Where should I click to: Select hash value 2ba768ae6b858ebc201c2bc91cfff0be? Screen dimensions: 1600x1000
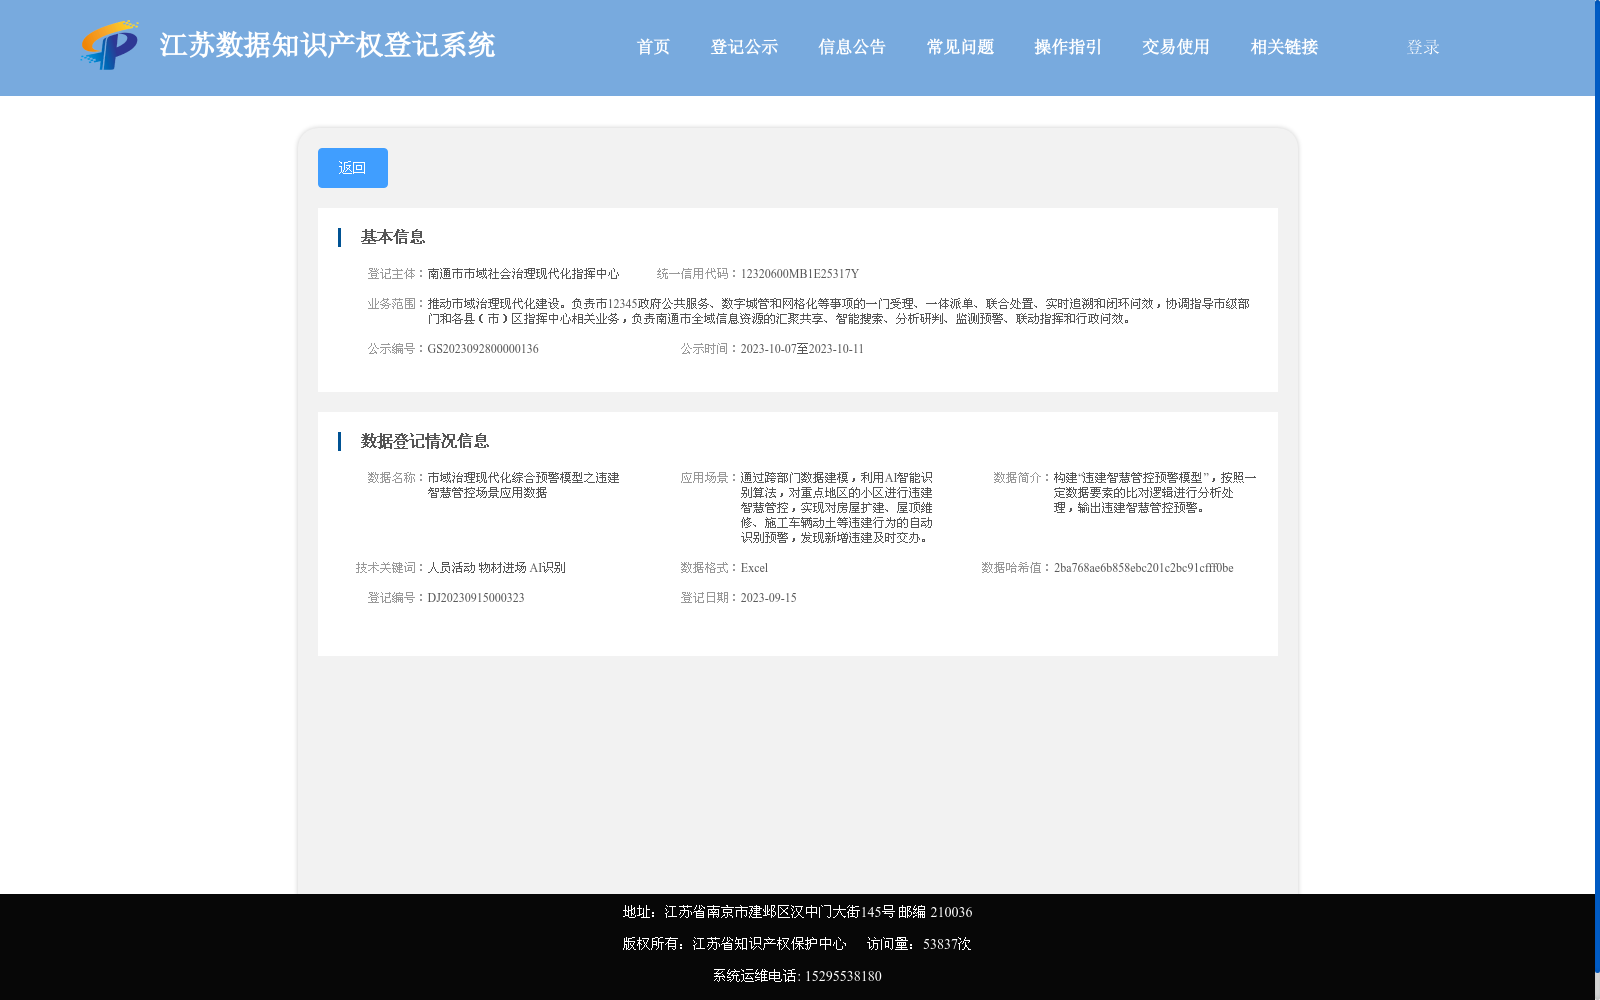tap(1143, 568)
